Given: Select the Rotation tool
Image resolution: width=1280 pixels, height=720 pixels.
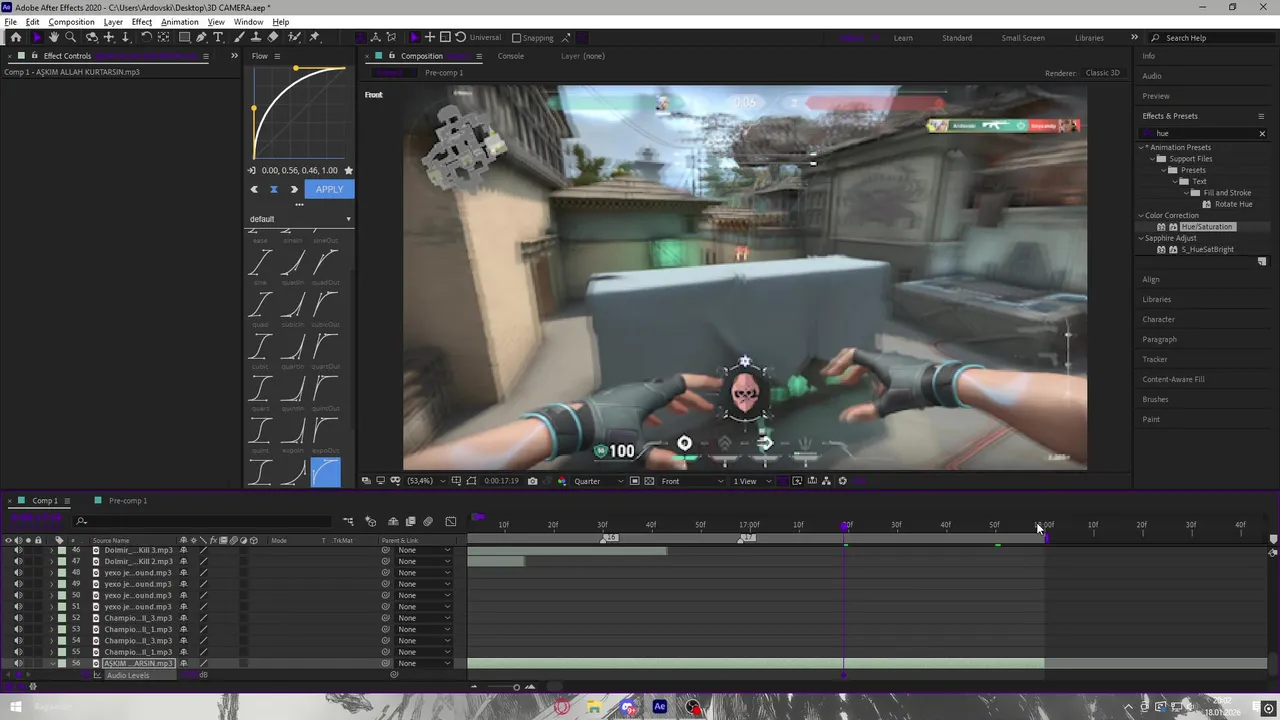Looking at the screenshot, I should [146, 37].
